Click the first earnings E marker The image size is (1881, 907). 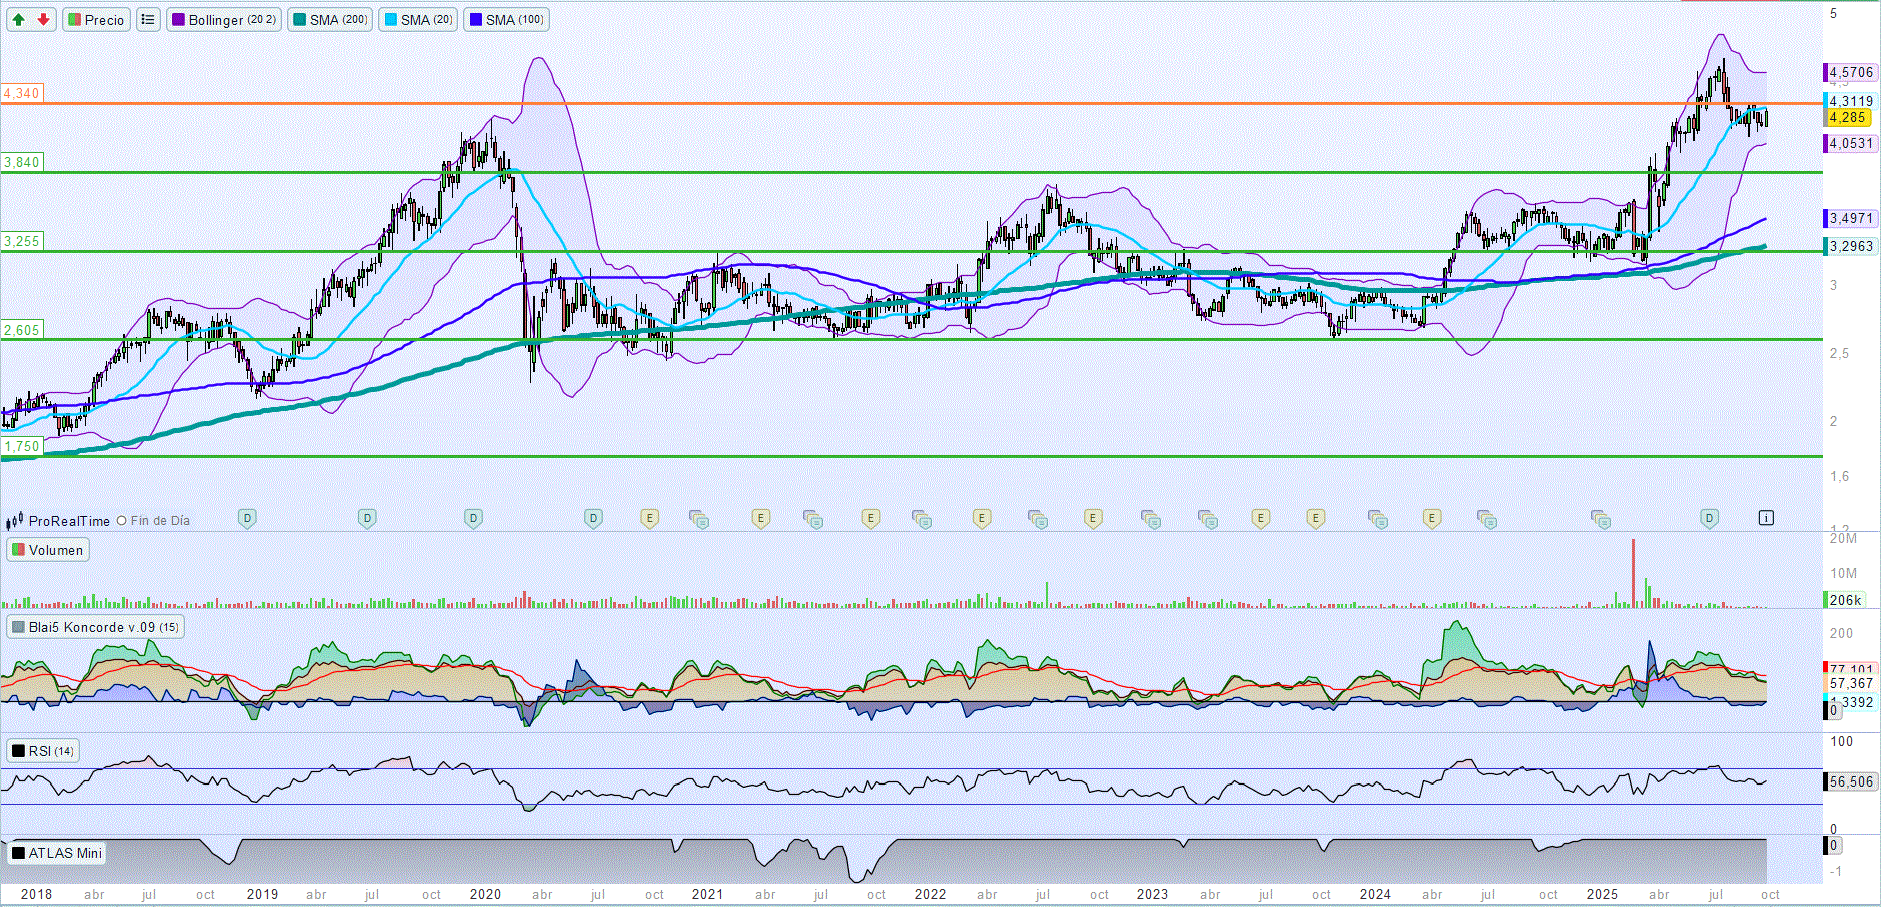point(650,518)
